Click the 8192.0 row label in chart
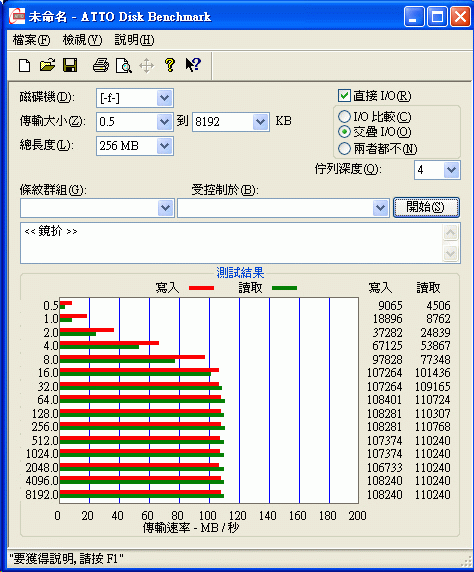The width and height of the screenshot is (474, 572). click(x=42, y=495)
